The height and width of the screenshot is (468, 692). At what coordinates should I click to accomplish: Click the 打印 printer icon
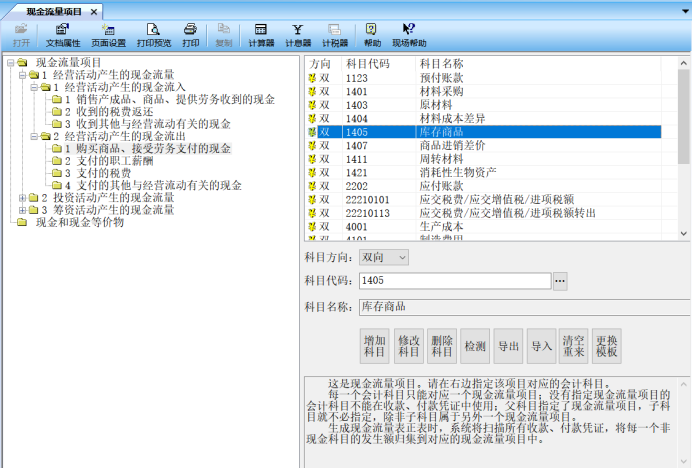click(x=191, y=35)
